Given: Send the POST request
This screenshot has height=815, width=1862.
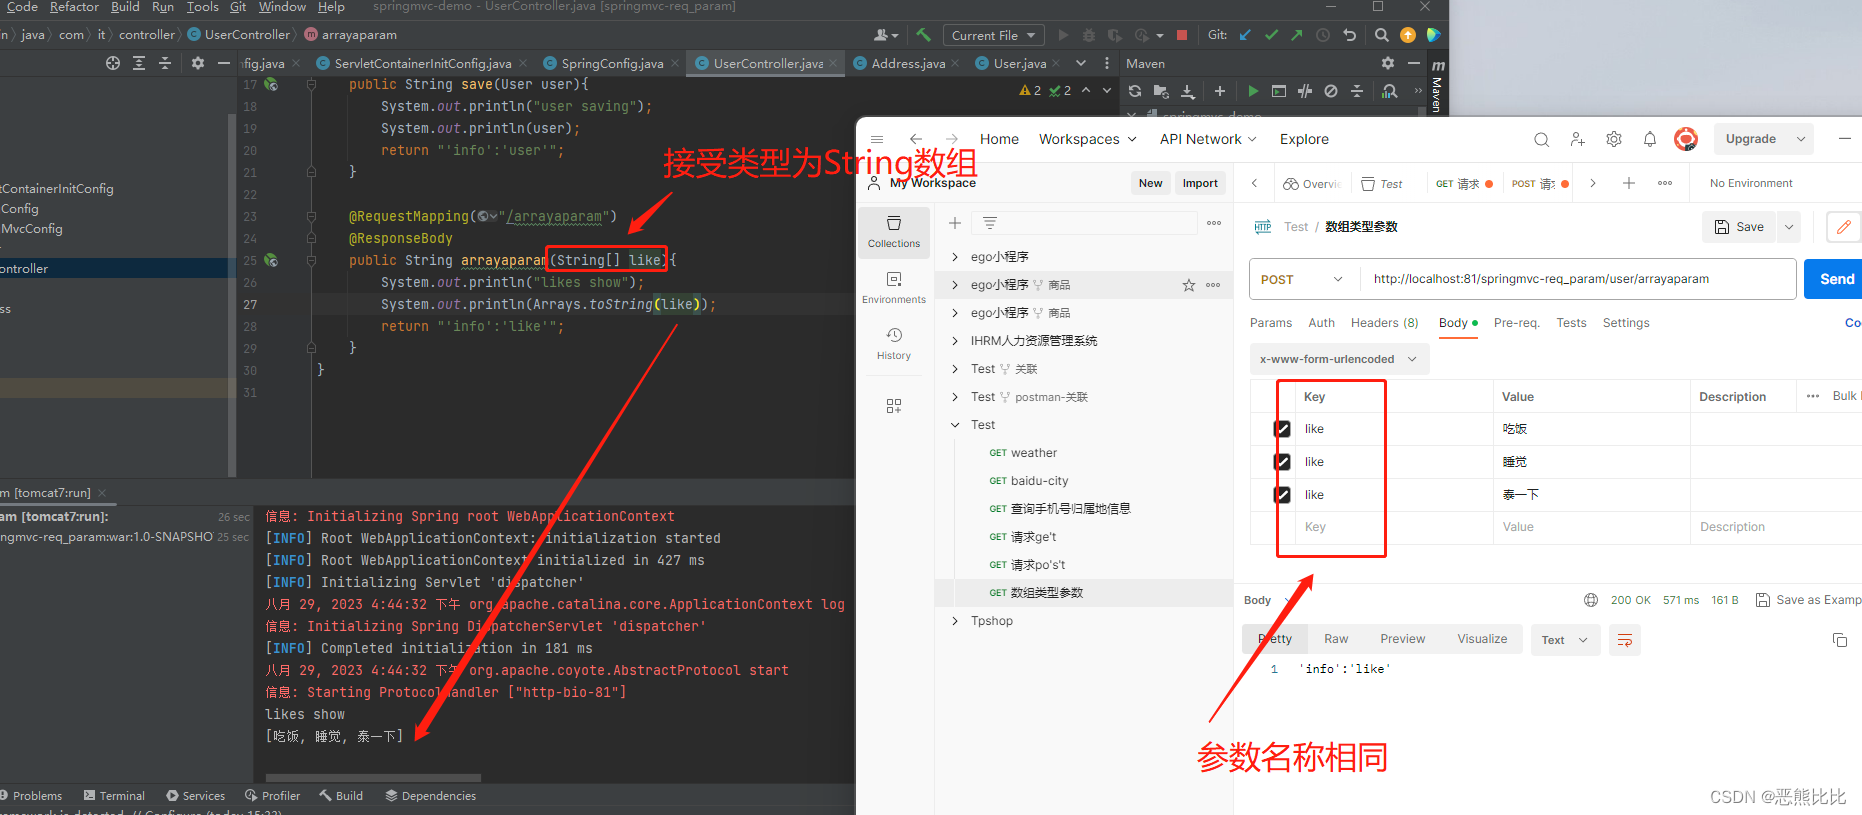Looking at the screenshot, I should coord(1836,279).
